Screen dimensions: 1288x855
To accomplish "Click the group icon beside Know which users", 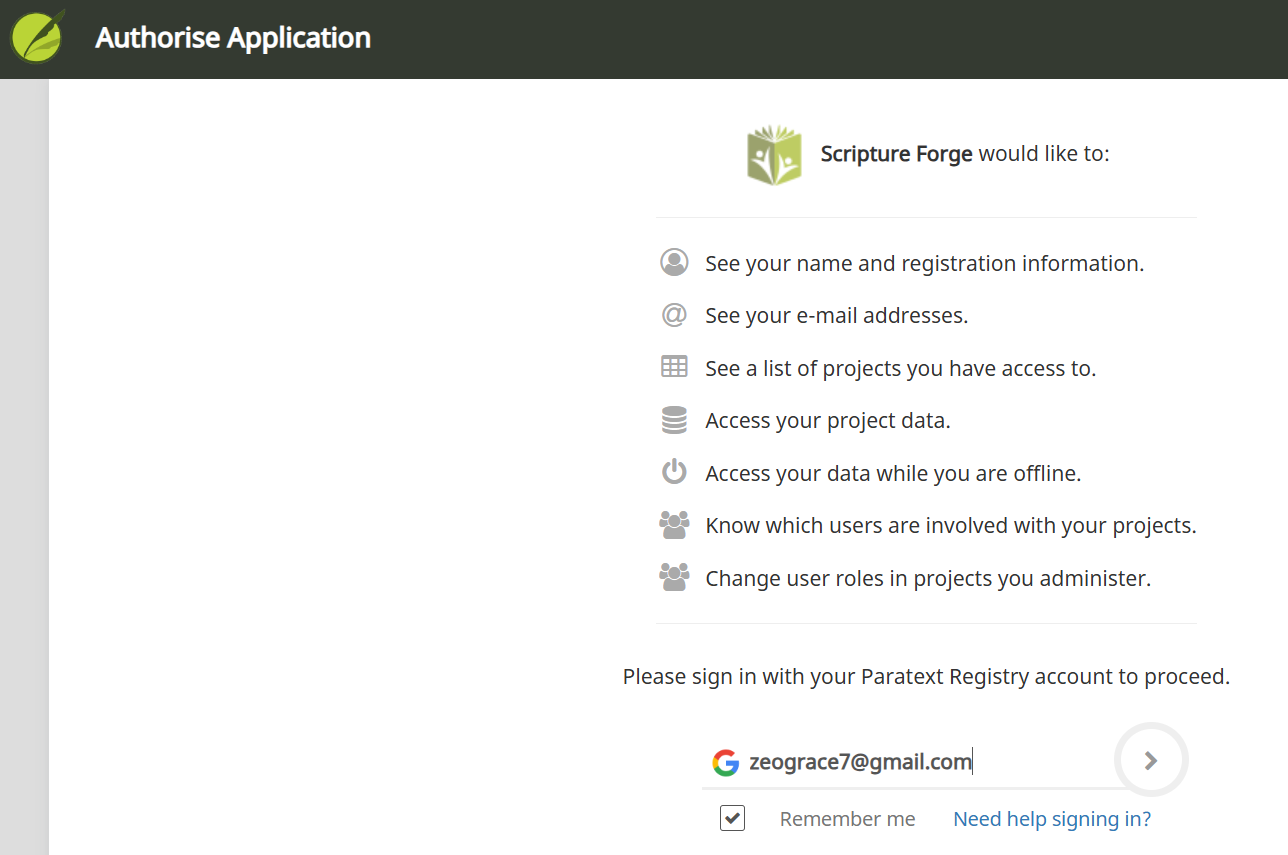I will [675, 524].
